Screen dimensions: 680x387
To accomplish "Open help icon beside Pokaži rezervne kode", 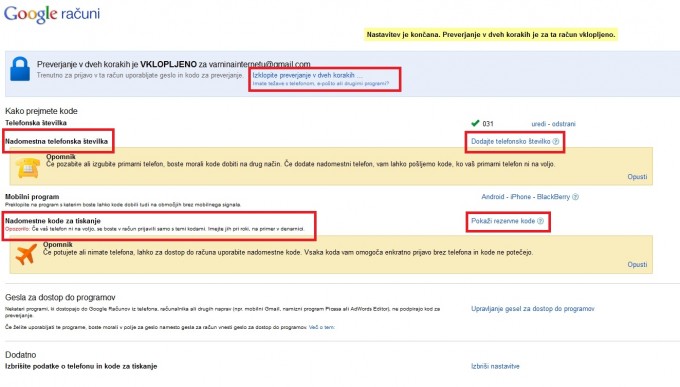I will click(540, 221).
